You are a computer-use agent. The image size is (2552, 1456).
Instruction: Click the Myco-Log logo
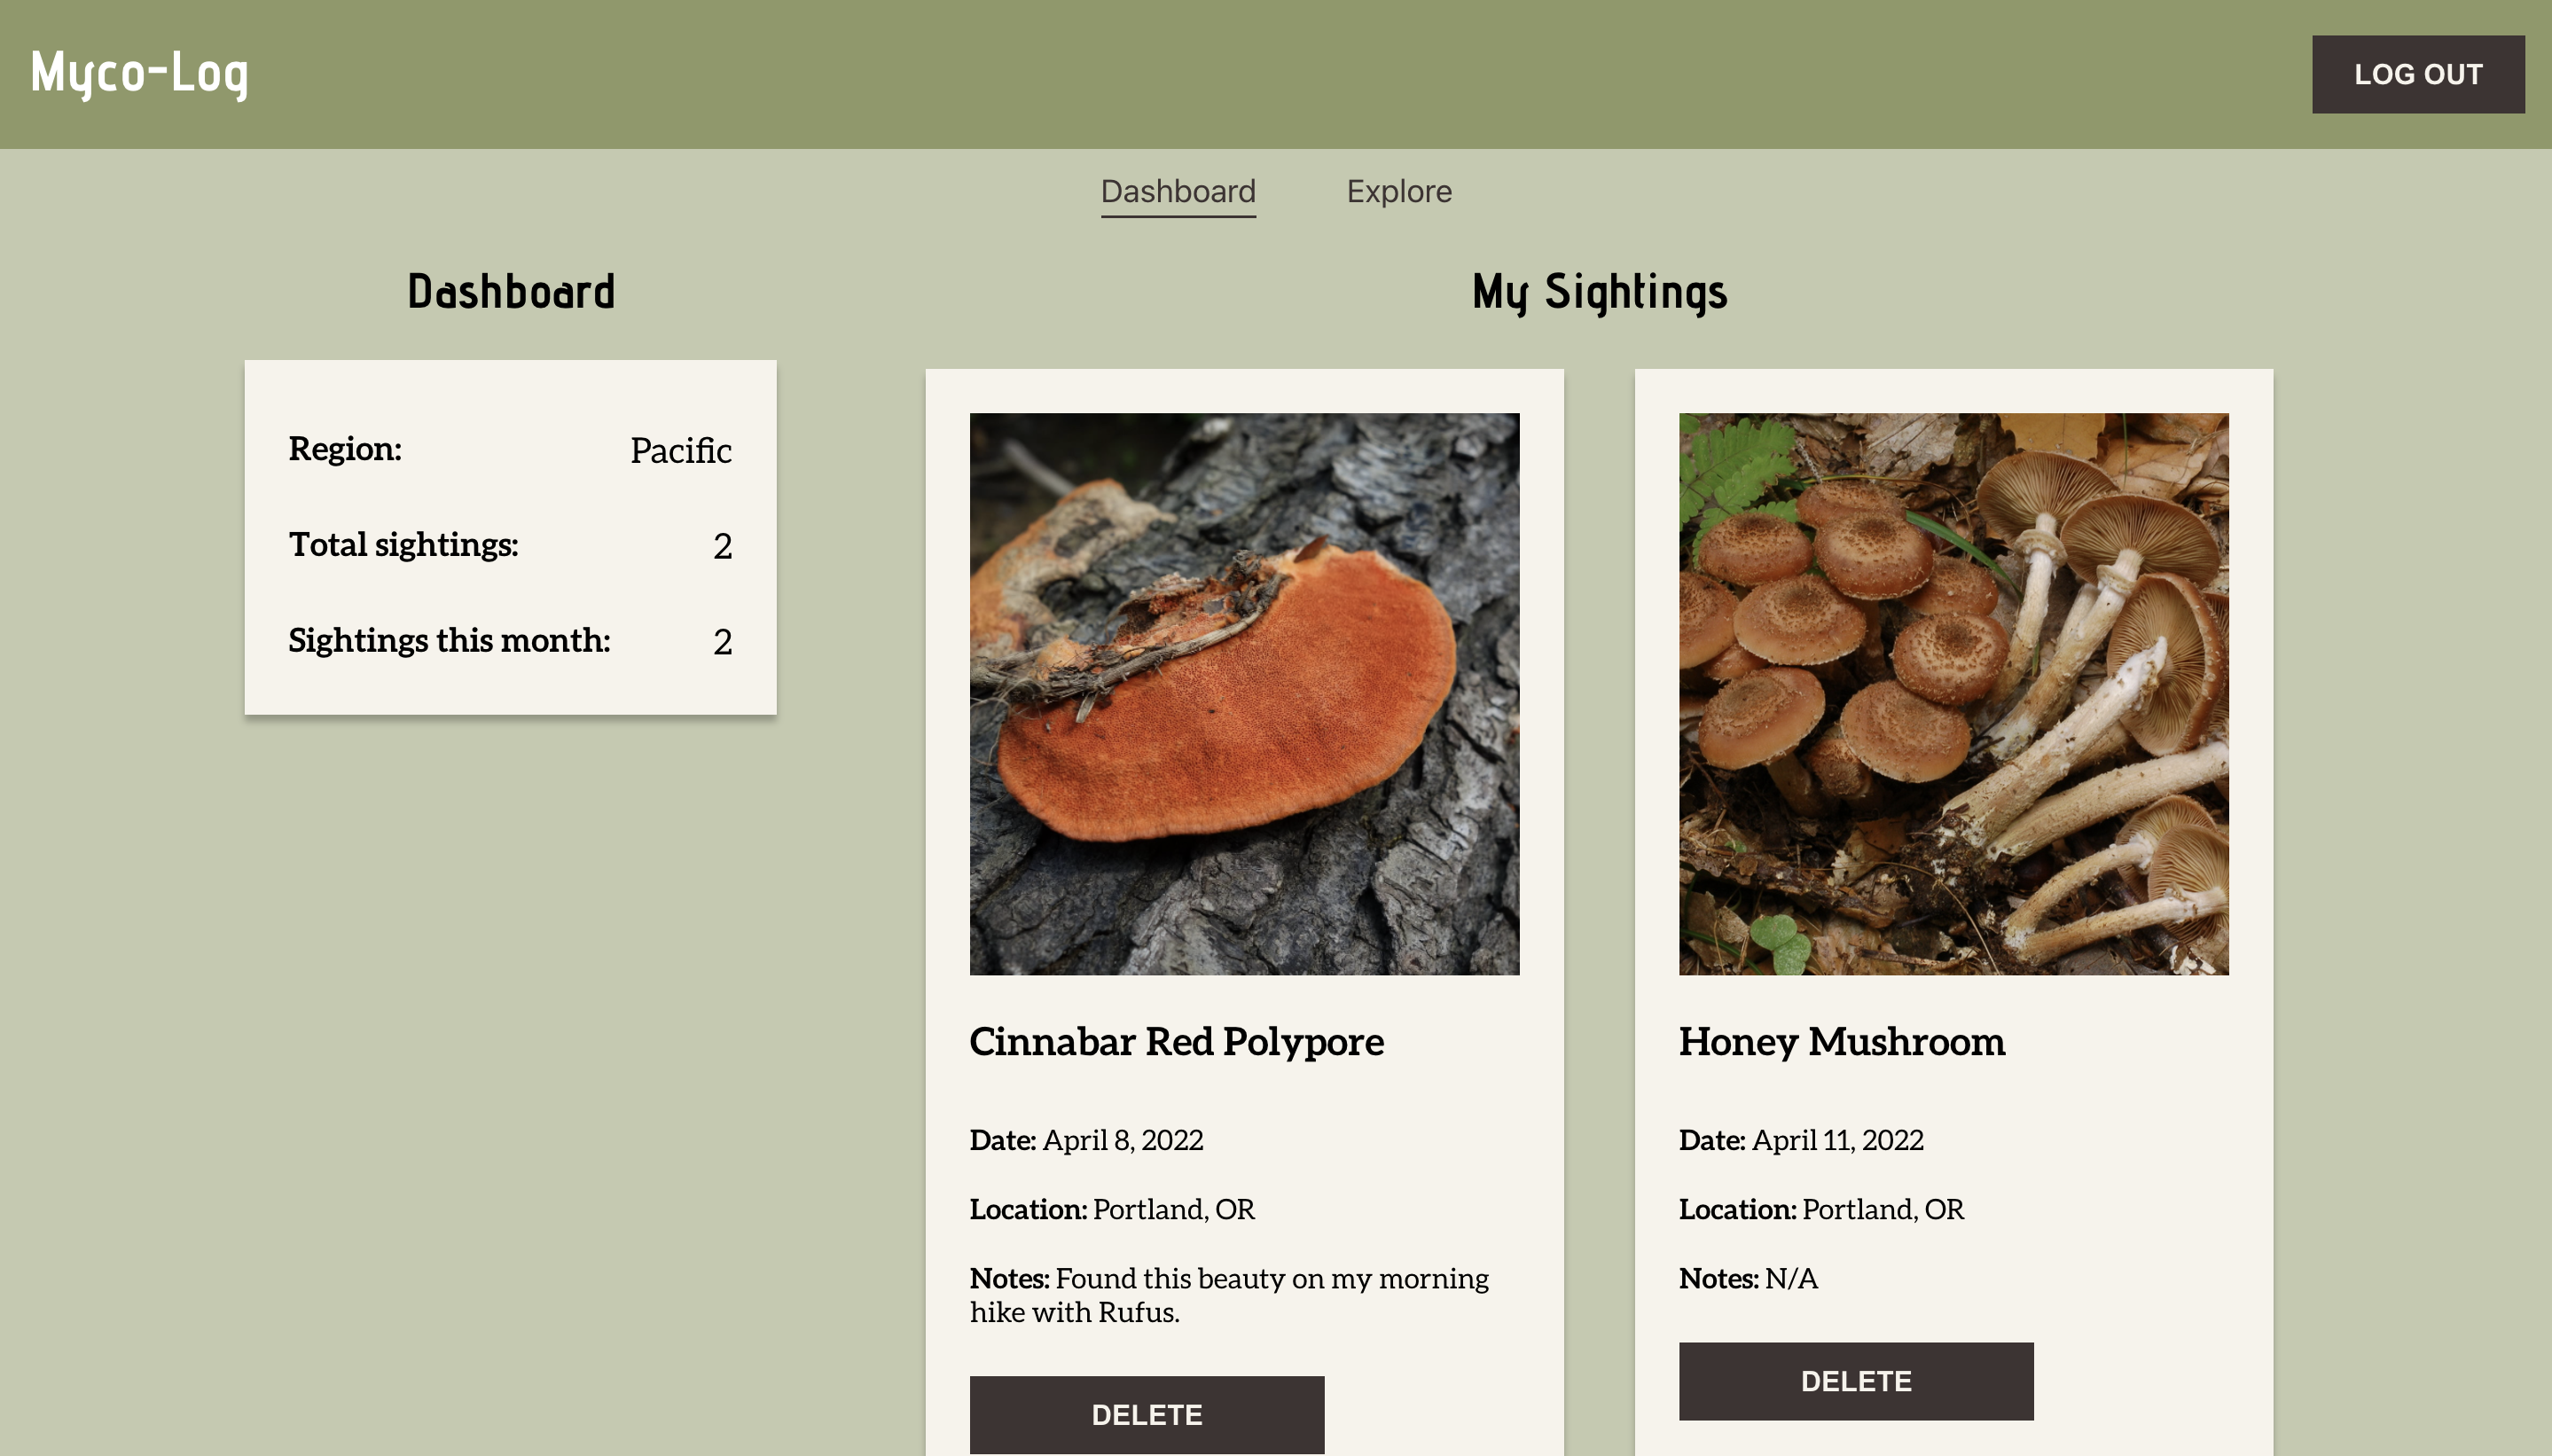click(x=138, y=72)
